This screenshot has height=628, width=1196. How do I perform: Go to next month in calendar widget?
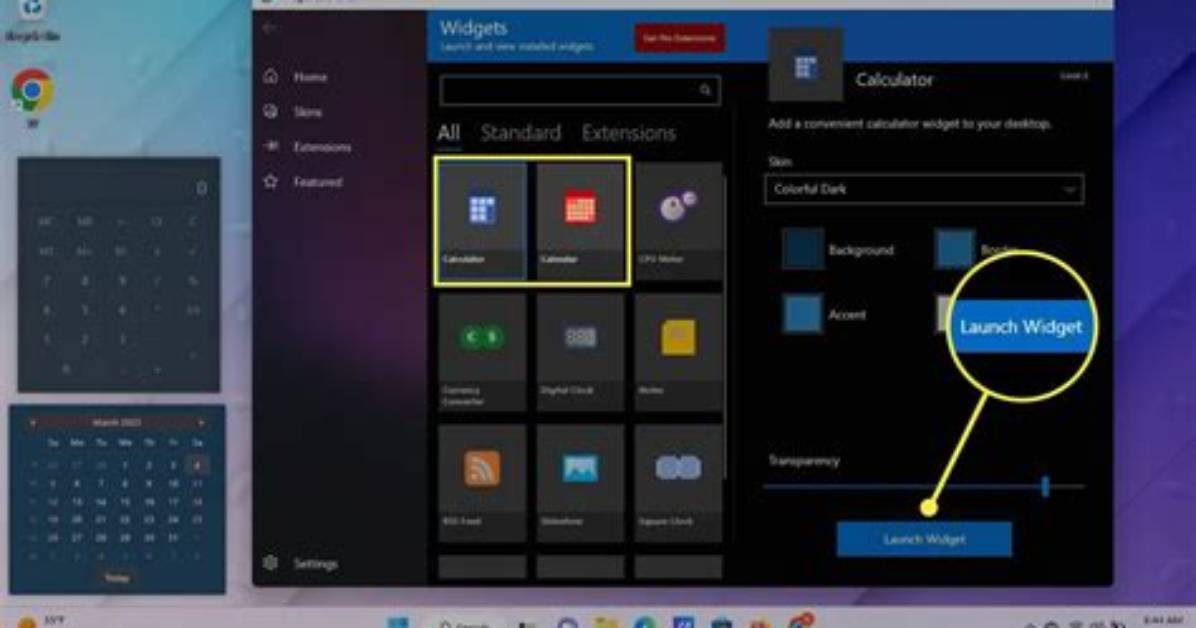pyautogui.click(x=201, y=422)
